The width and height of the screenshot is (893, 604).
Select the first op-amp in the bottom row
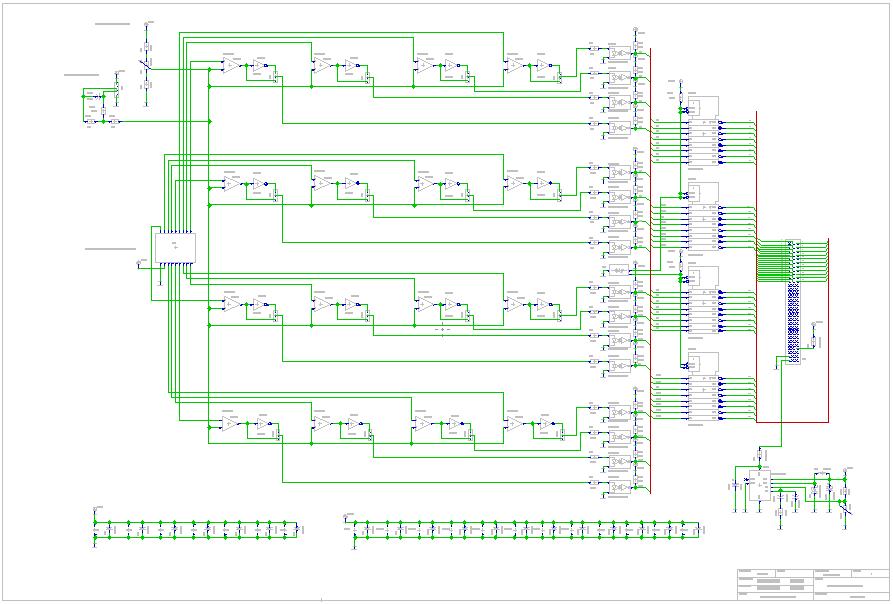pyautogui.click(x=231, y=424)
